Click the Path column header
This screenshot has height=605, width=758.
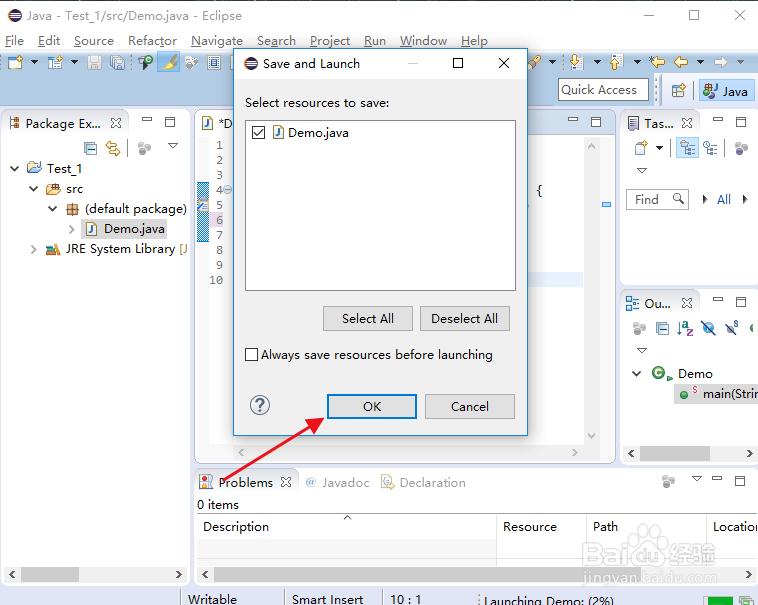(646, 526)
